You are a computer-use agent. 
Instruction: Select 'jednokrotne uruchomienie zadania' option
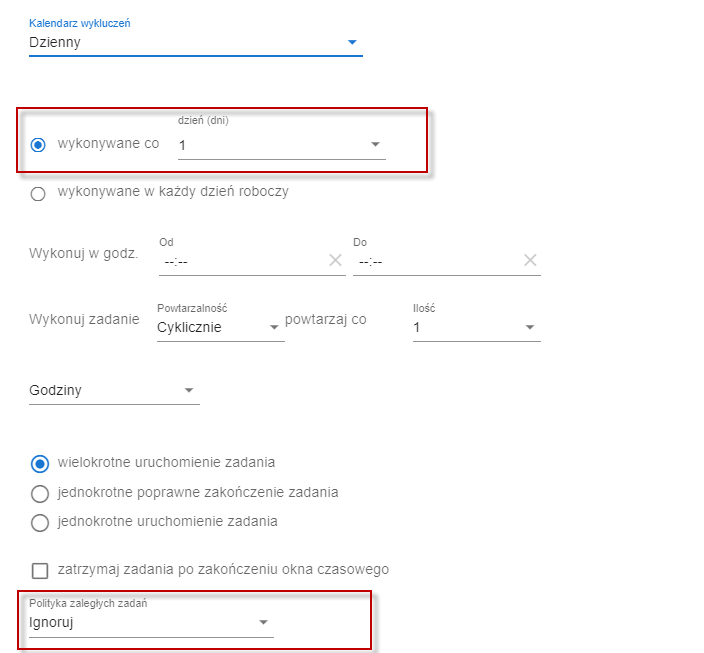40,522
